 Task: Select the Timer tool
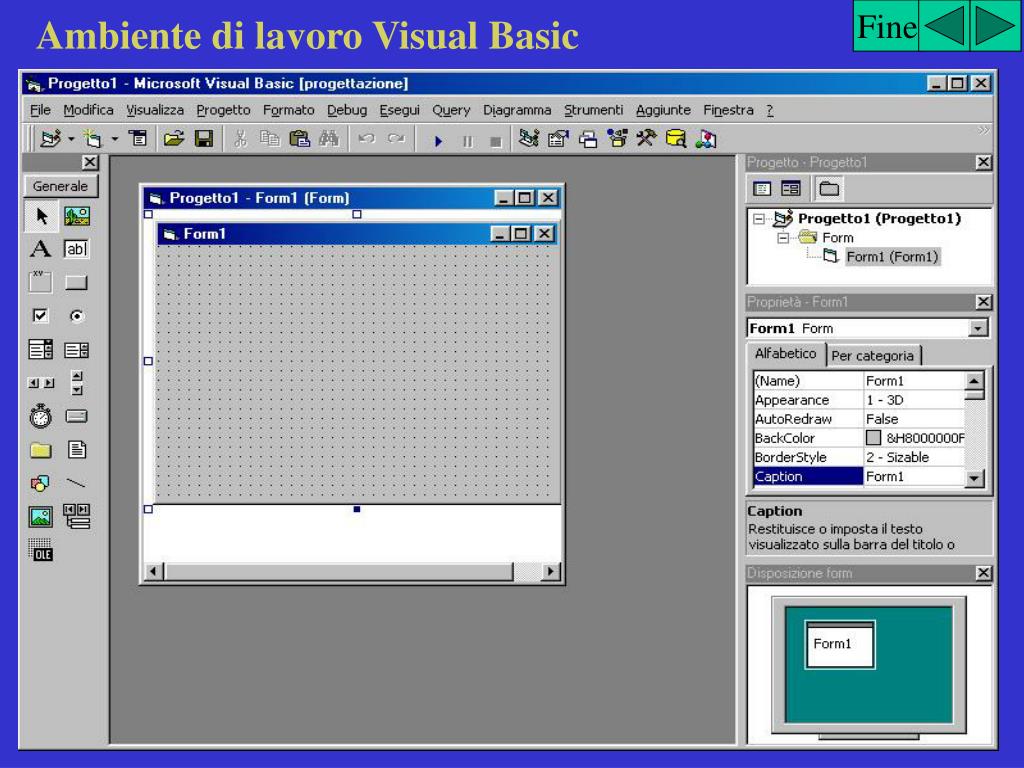[40, 416]
